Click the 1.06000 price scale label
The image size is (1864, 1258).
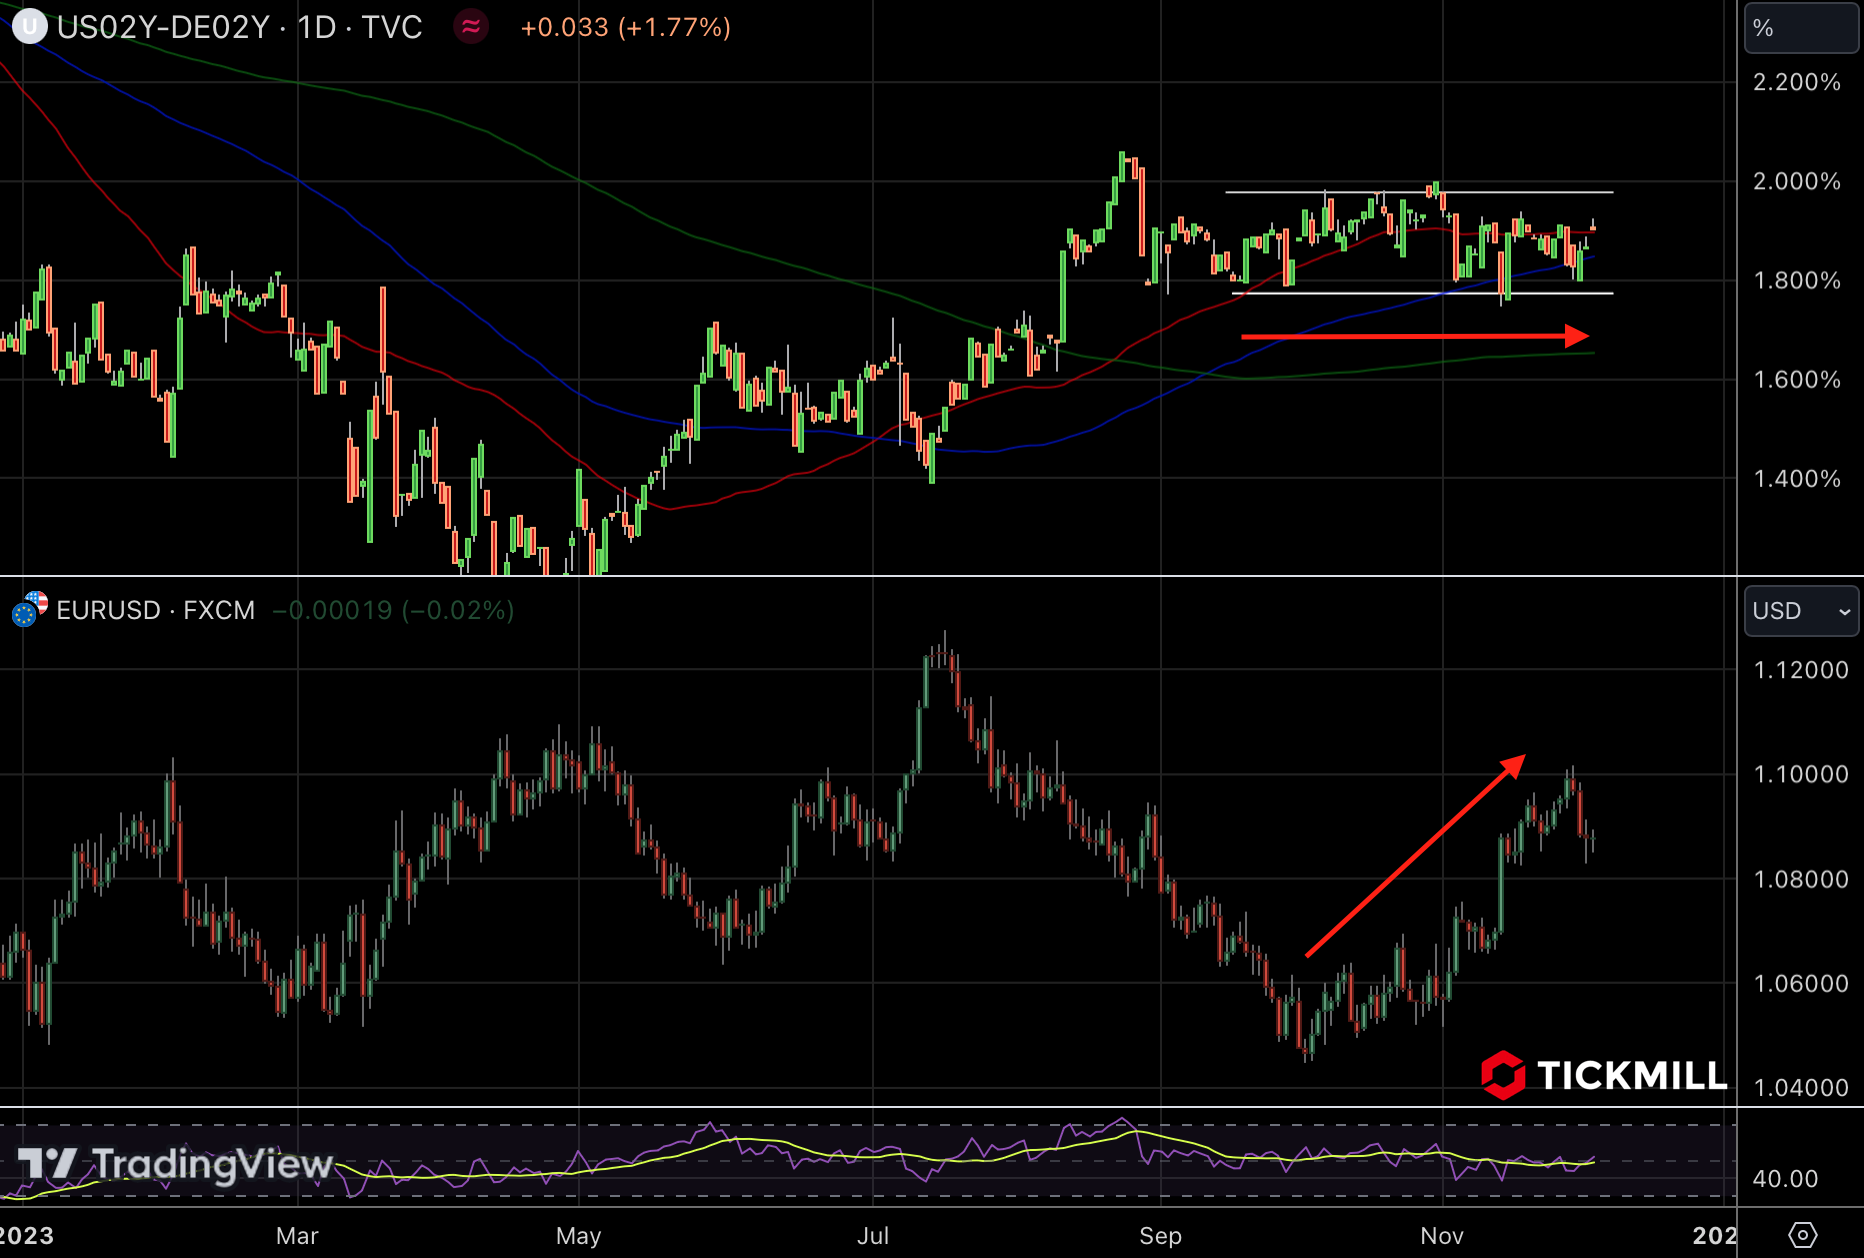tap(1801, 983)
